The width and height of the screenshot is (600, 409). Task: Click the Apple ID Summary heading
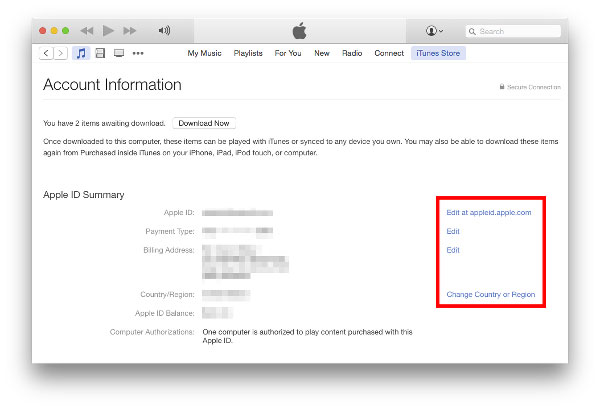[83, 195]
